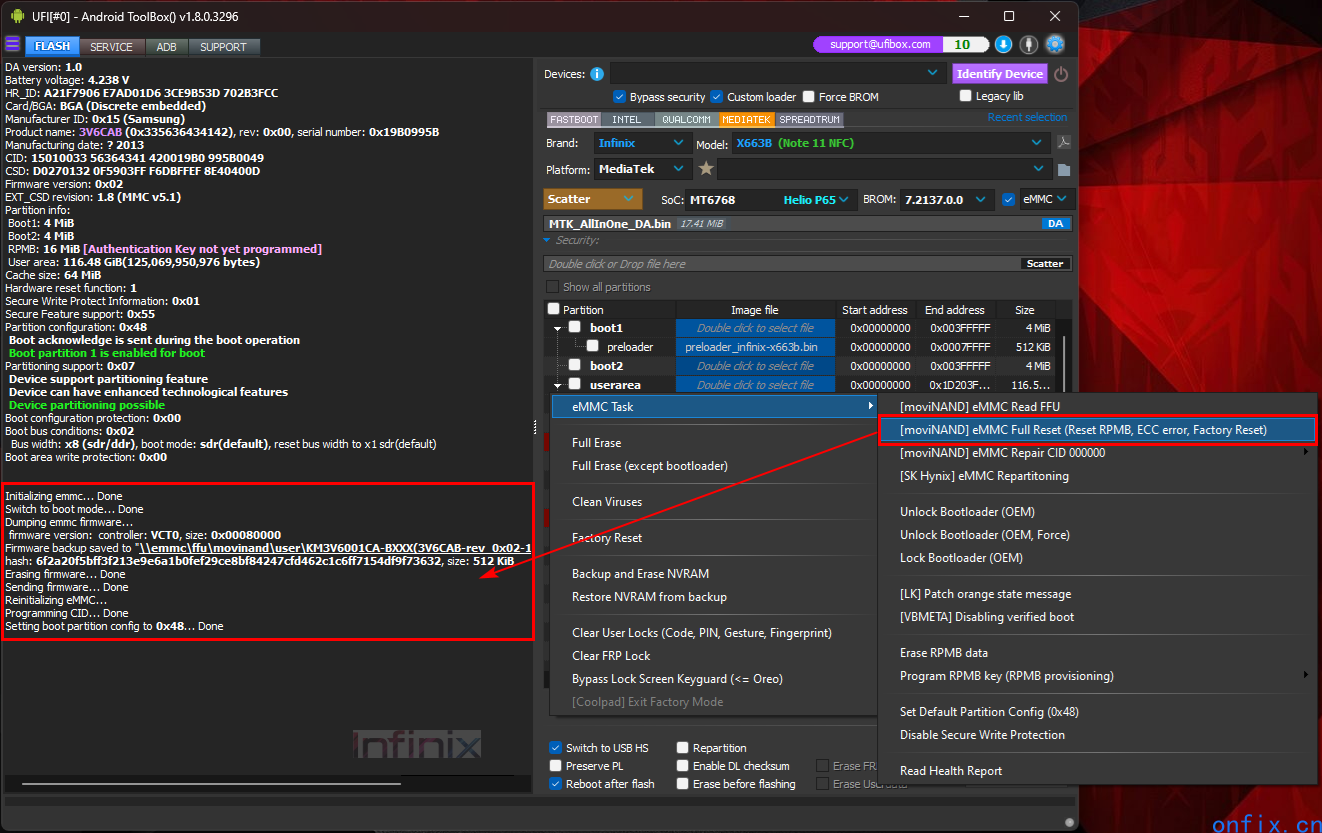
Task: Open the SoC dropdown showing MT6768
Action: (x=772, y=199)
